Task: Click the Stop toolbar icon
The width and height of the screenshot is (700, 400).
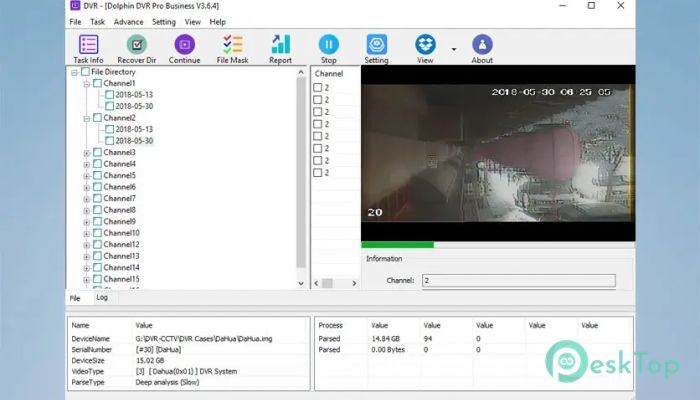Action: (x=329, y=49)
